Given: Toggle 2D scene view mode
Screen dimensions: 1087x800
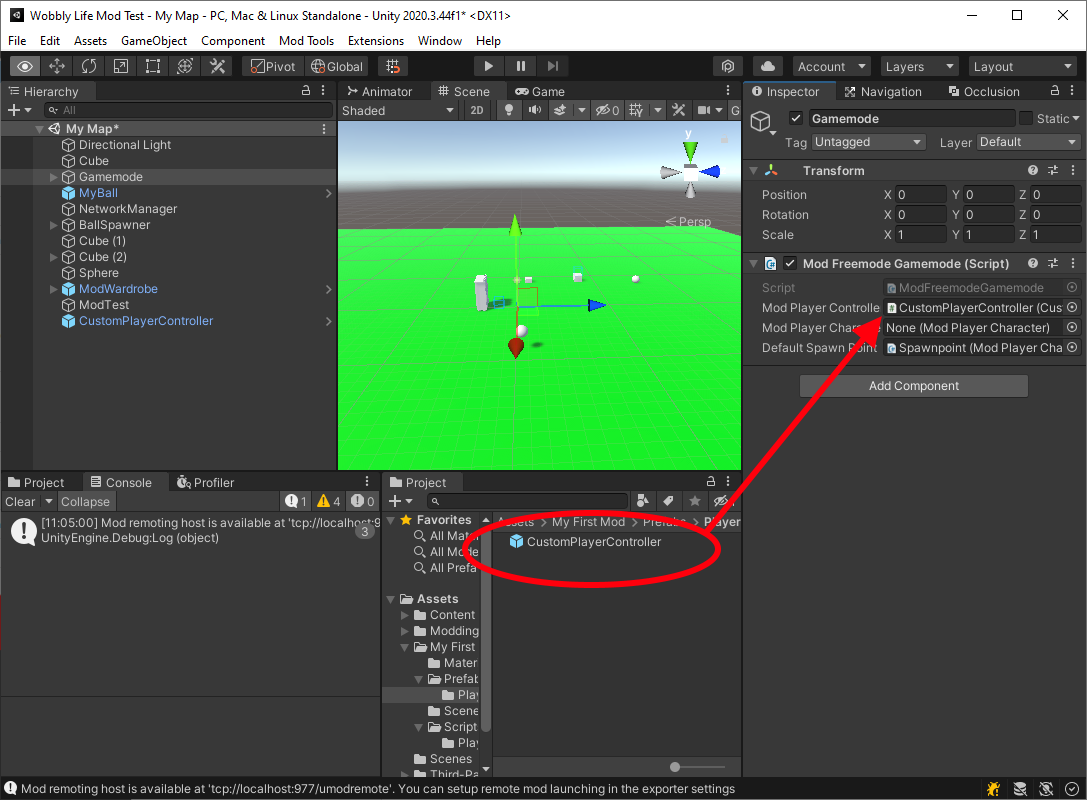Looking at the screenshot, I should (x=477, y=110).
